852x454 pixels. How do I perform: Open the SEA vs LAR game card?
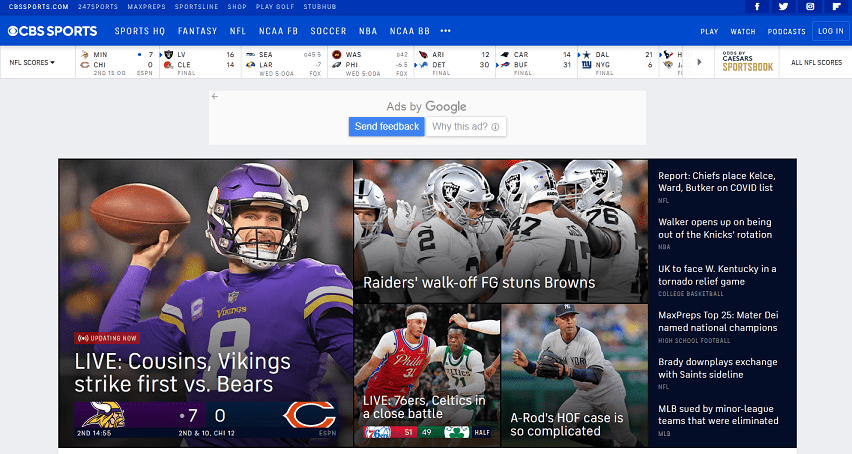tap(284, 62)
